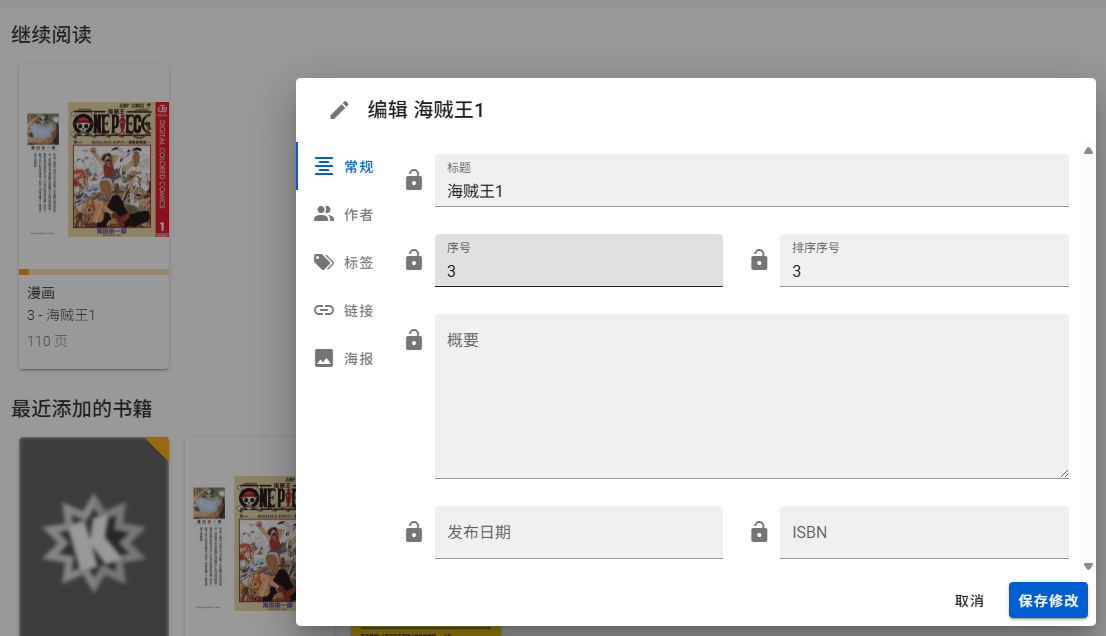Click the 保存修改 button
The height and width of the screenshot is (636, 1106).
(x=1048, y=601)
